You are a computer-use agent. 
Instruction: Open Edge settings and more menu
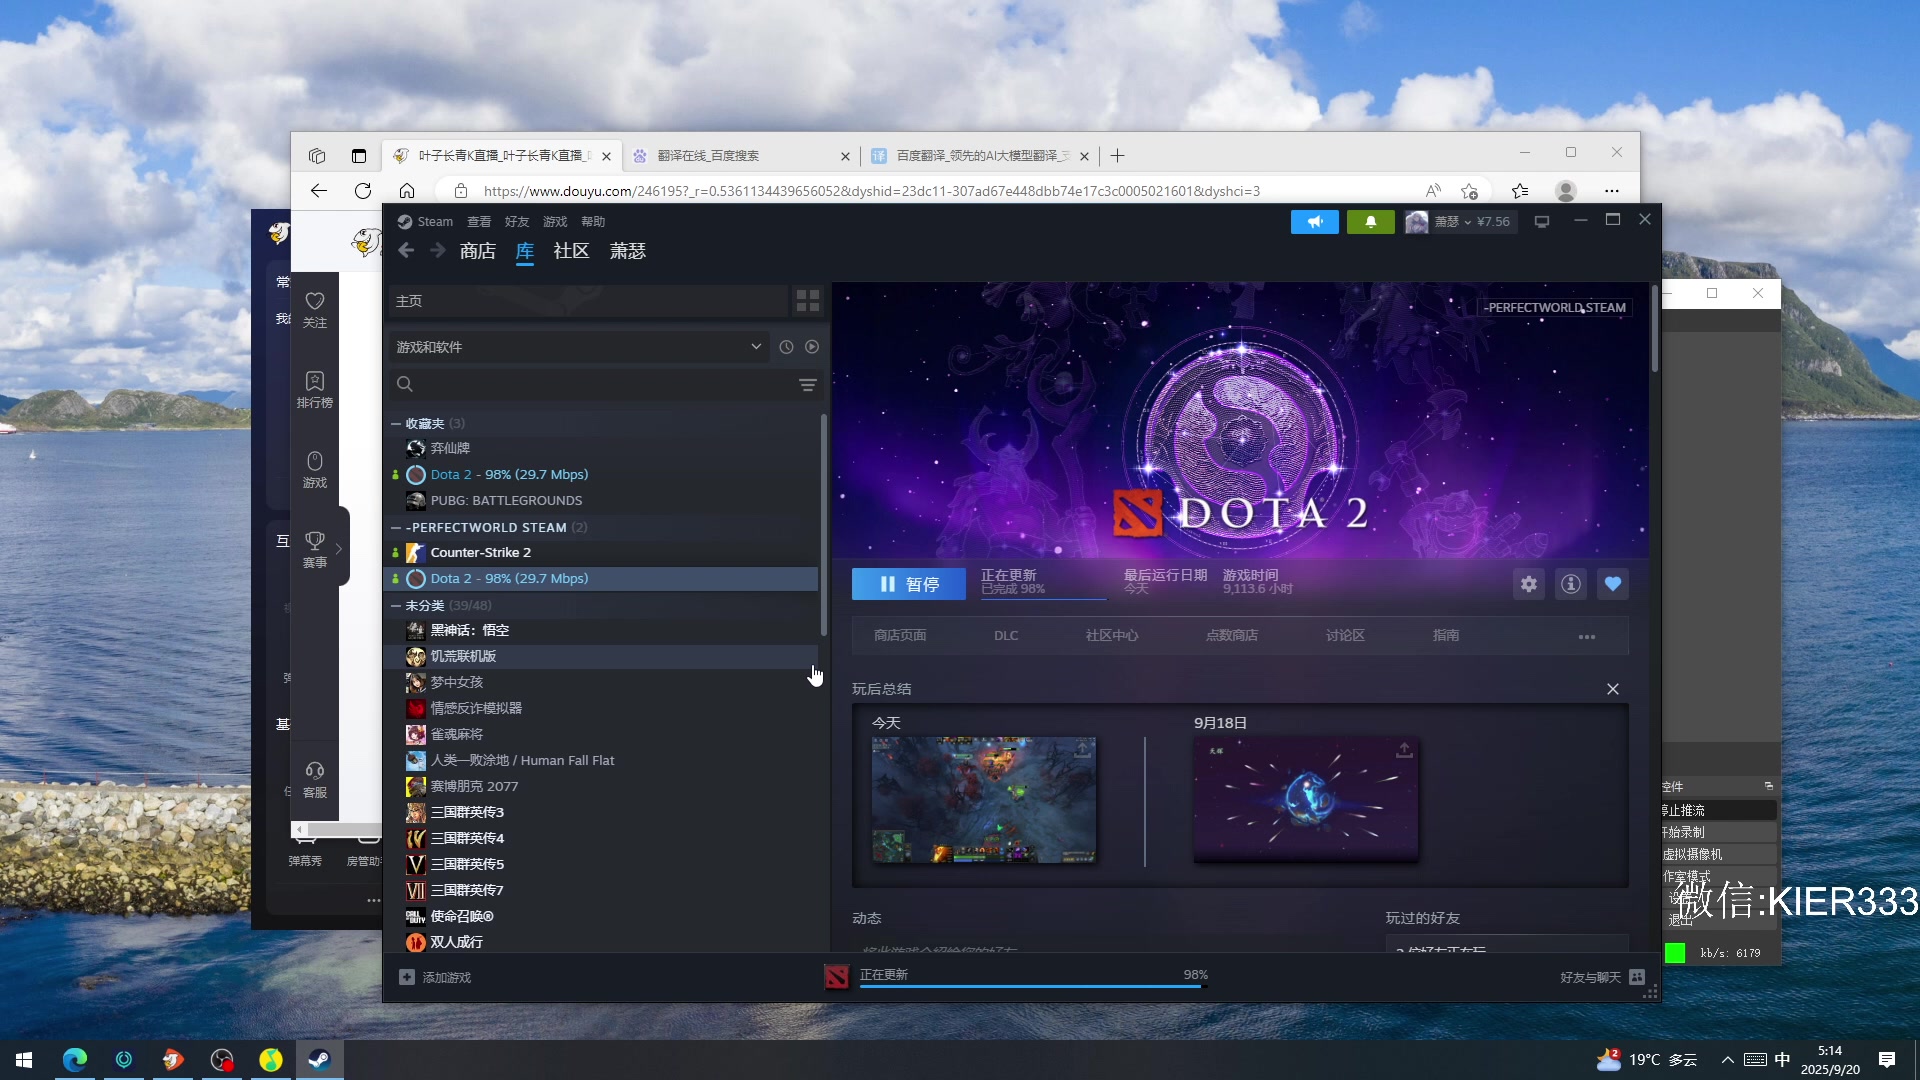point(1612,191)
